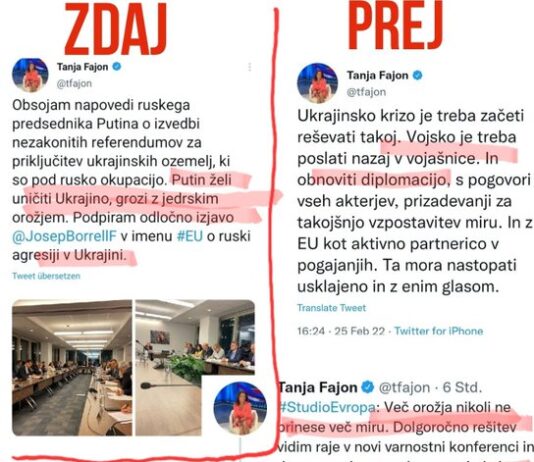Open the three-dot more menu on left tweet

tap(250, 67)
